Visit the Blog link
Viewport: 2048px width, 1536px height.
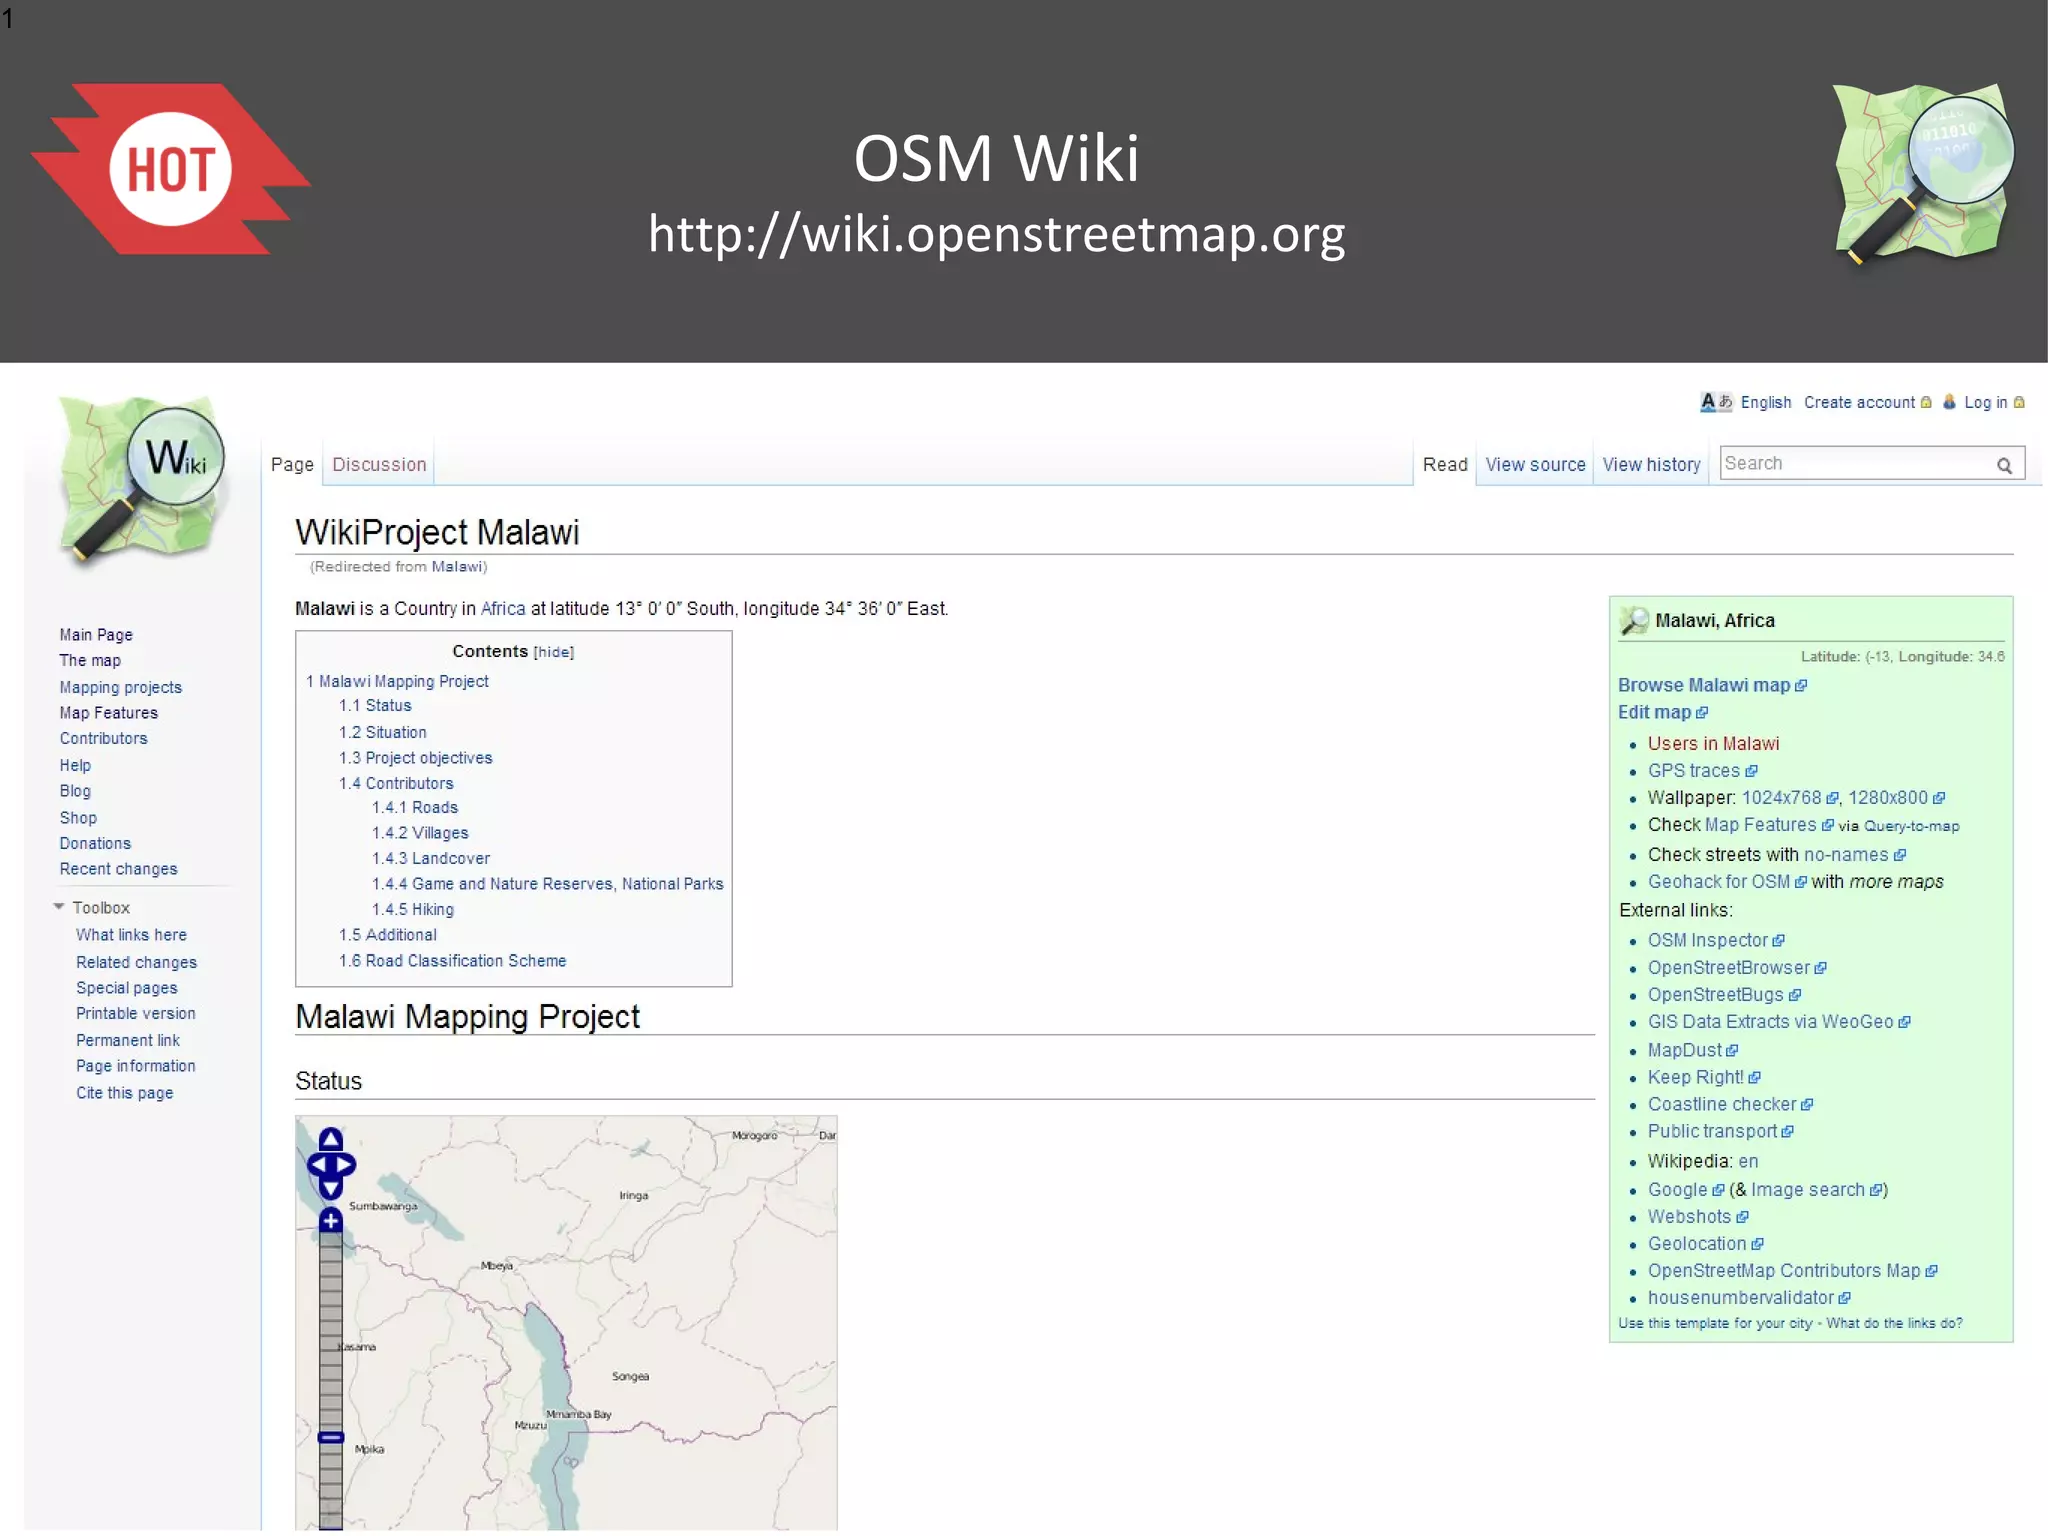[x=75, y=791]
